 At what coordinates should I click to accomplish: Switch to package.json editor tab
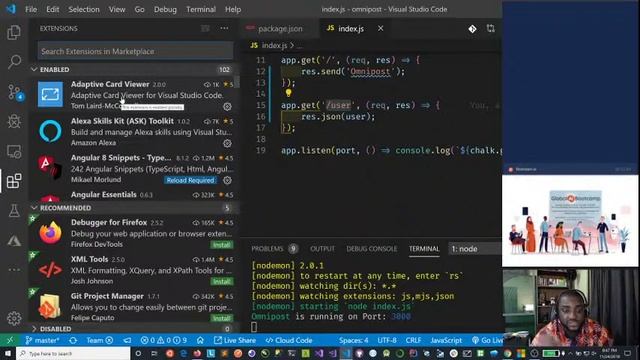coord(280,29)
